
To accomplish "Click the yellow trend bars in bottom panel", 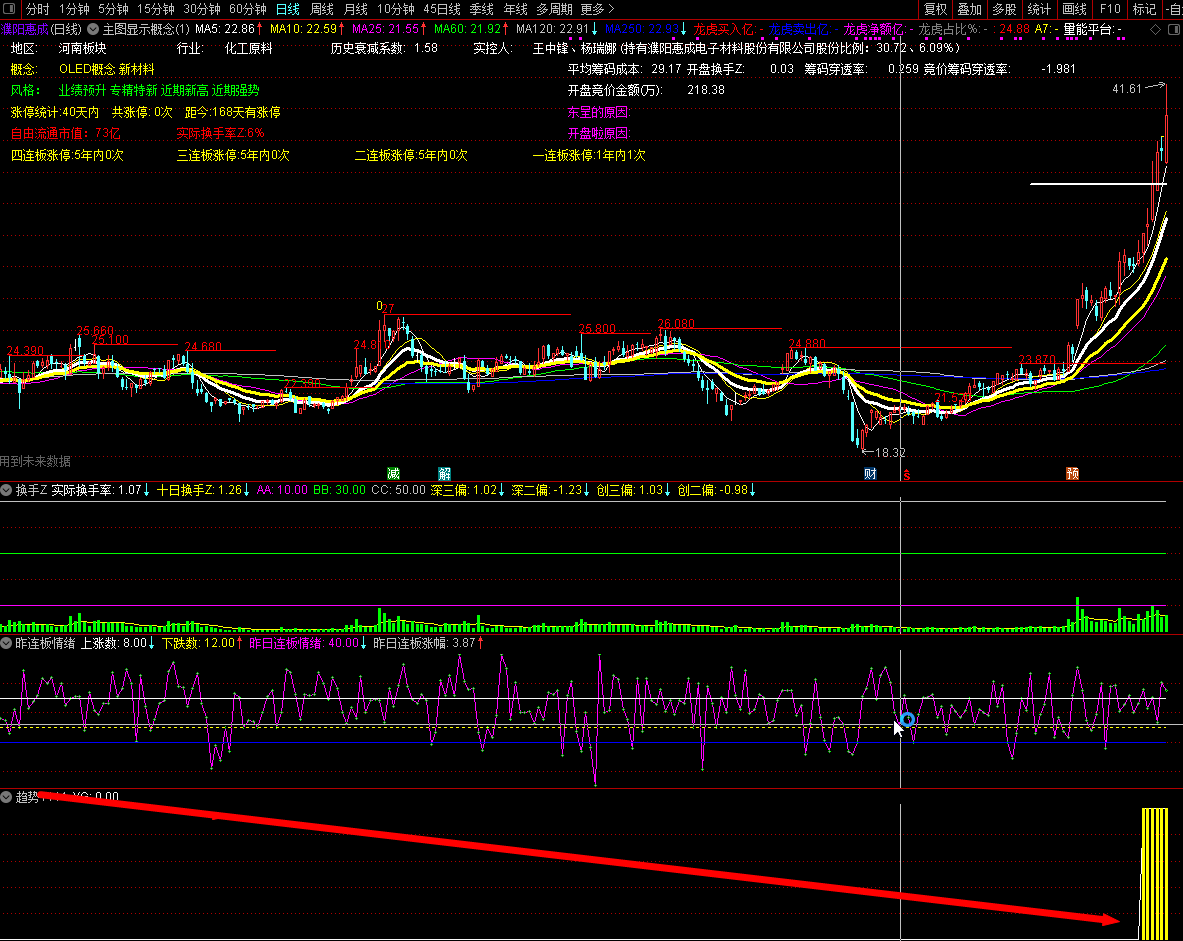I will (x=1154, y=873).
